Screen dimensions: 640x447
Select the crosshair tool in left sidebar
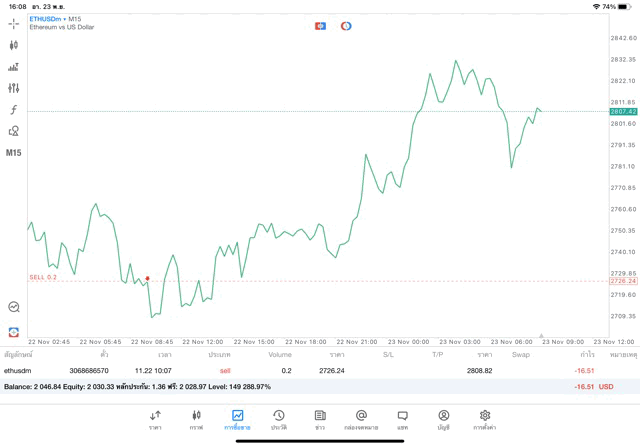tap(14, 23)
